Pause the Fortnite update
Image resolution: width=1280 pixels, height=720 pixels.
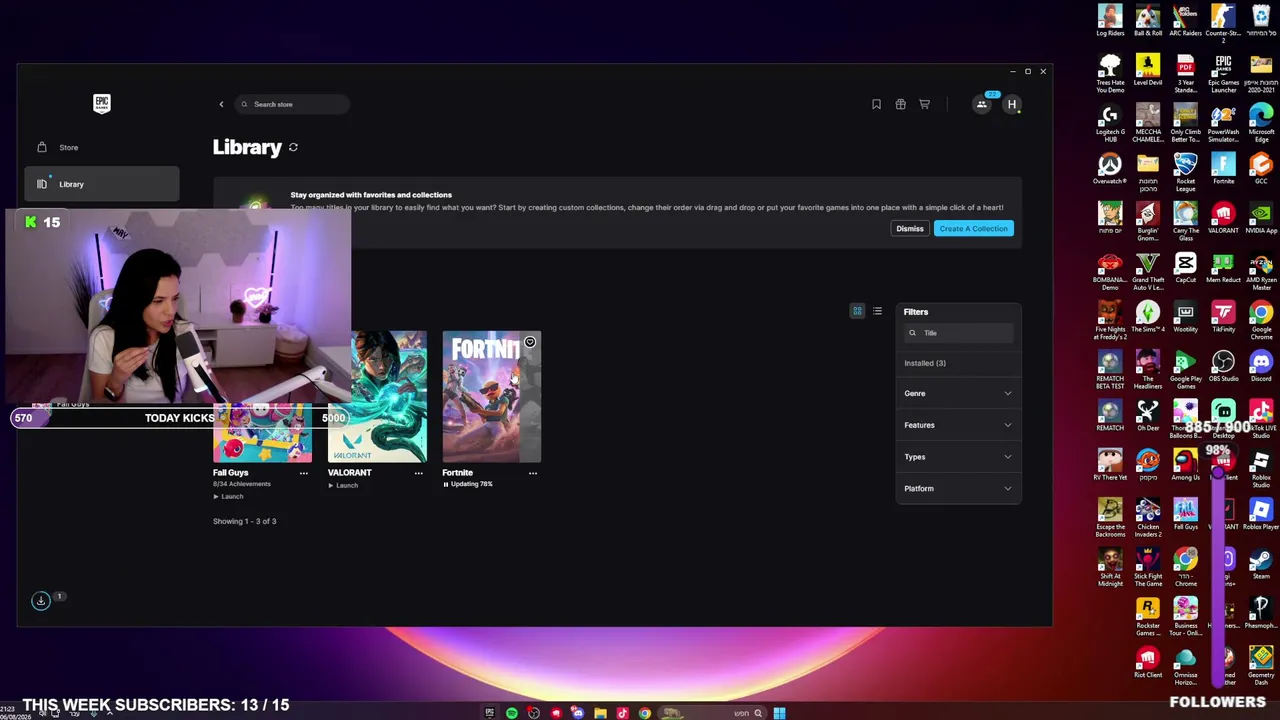coord(446,484)
